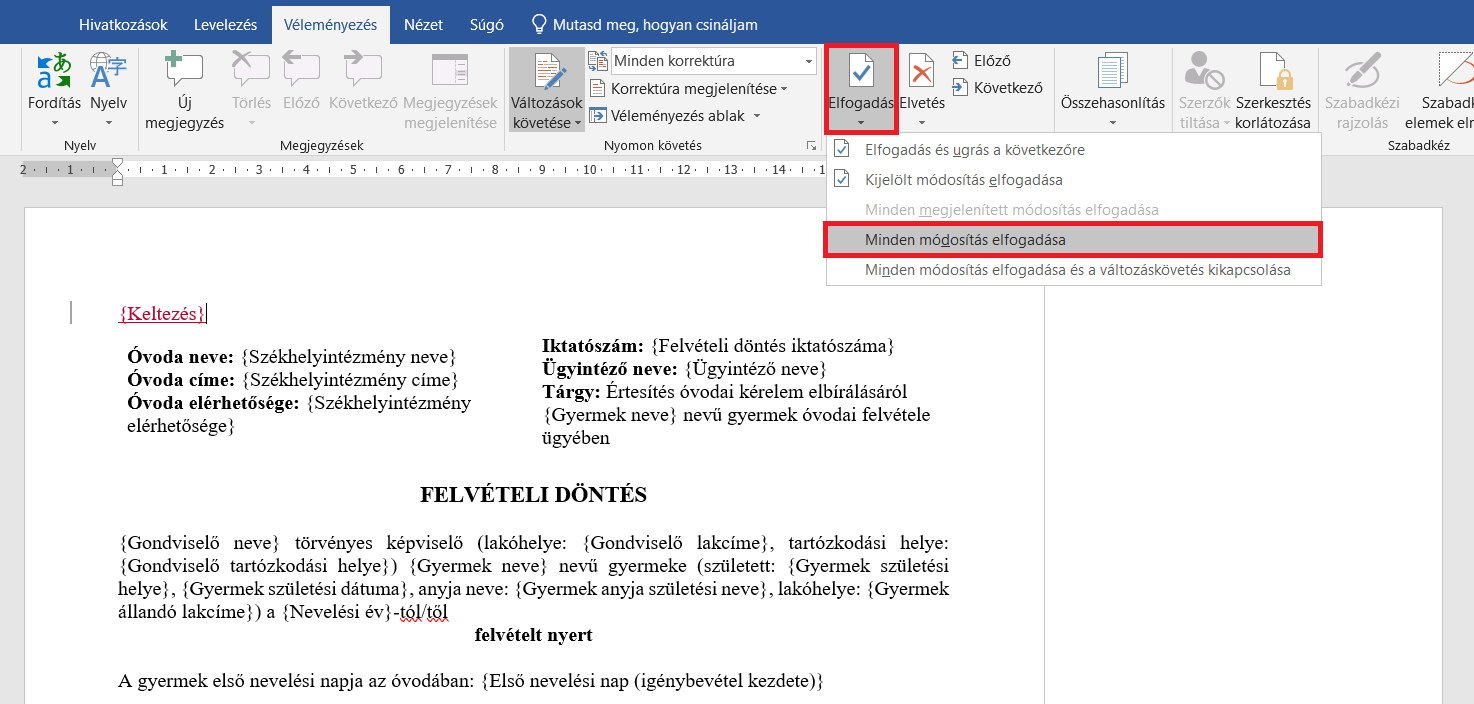This screenshot has height=704, width=1474.
Task: Click the FELVÉTELI DÖNTÉS heading
Action: [533, 495]
